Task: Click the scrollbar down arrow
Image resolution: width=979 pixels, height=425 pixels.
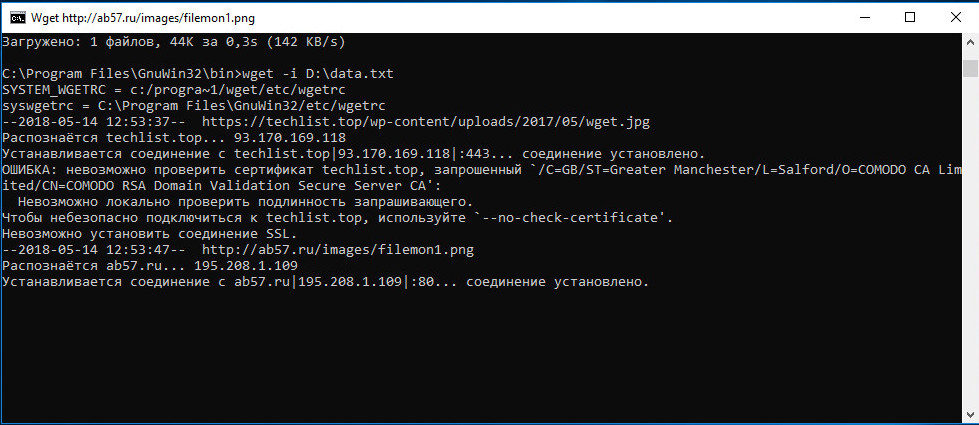Action: tap(969, 415)
